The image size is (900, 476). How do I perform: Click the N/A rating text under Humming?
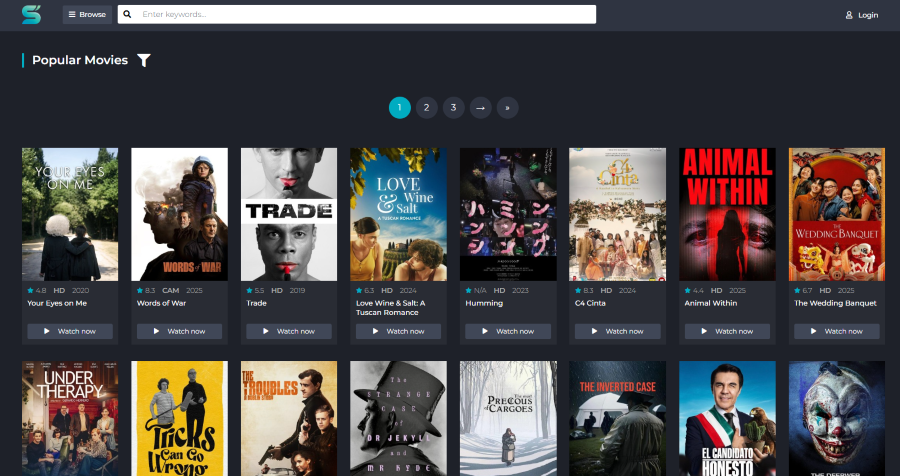tap(480, 291)
